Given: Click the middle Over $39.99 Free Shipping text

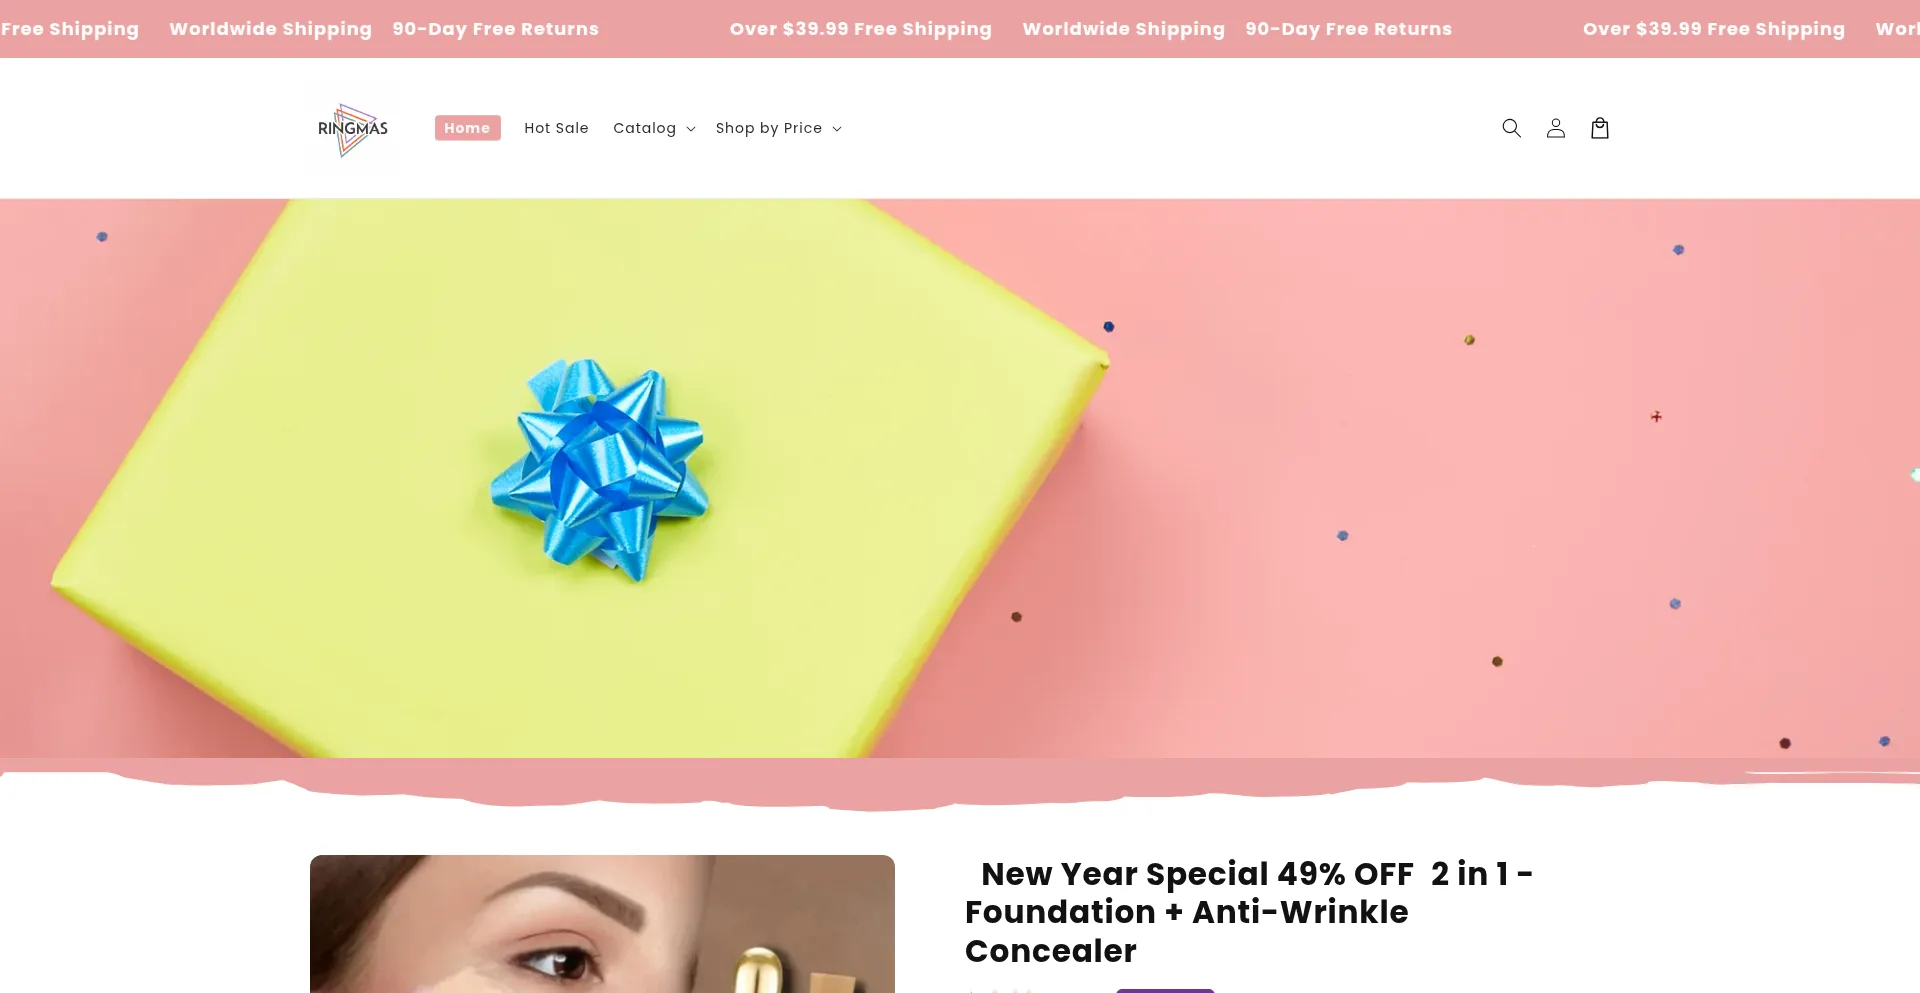Looking at the screenshot, I should click(x=860, y=29).
